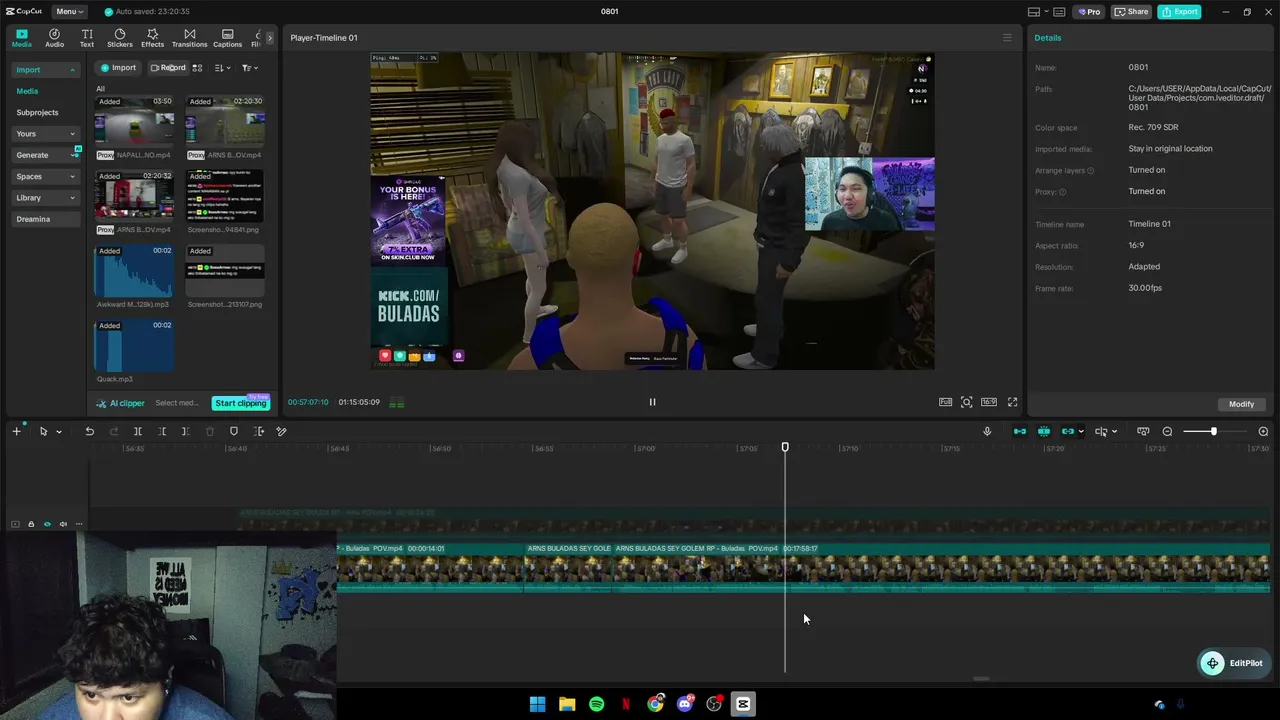Click the preview zoom-to-fit icon
The width and height of the screenshot is (1280, 720).
967,402
